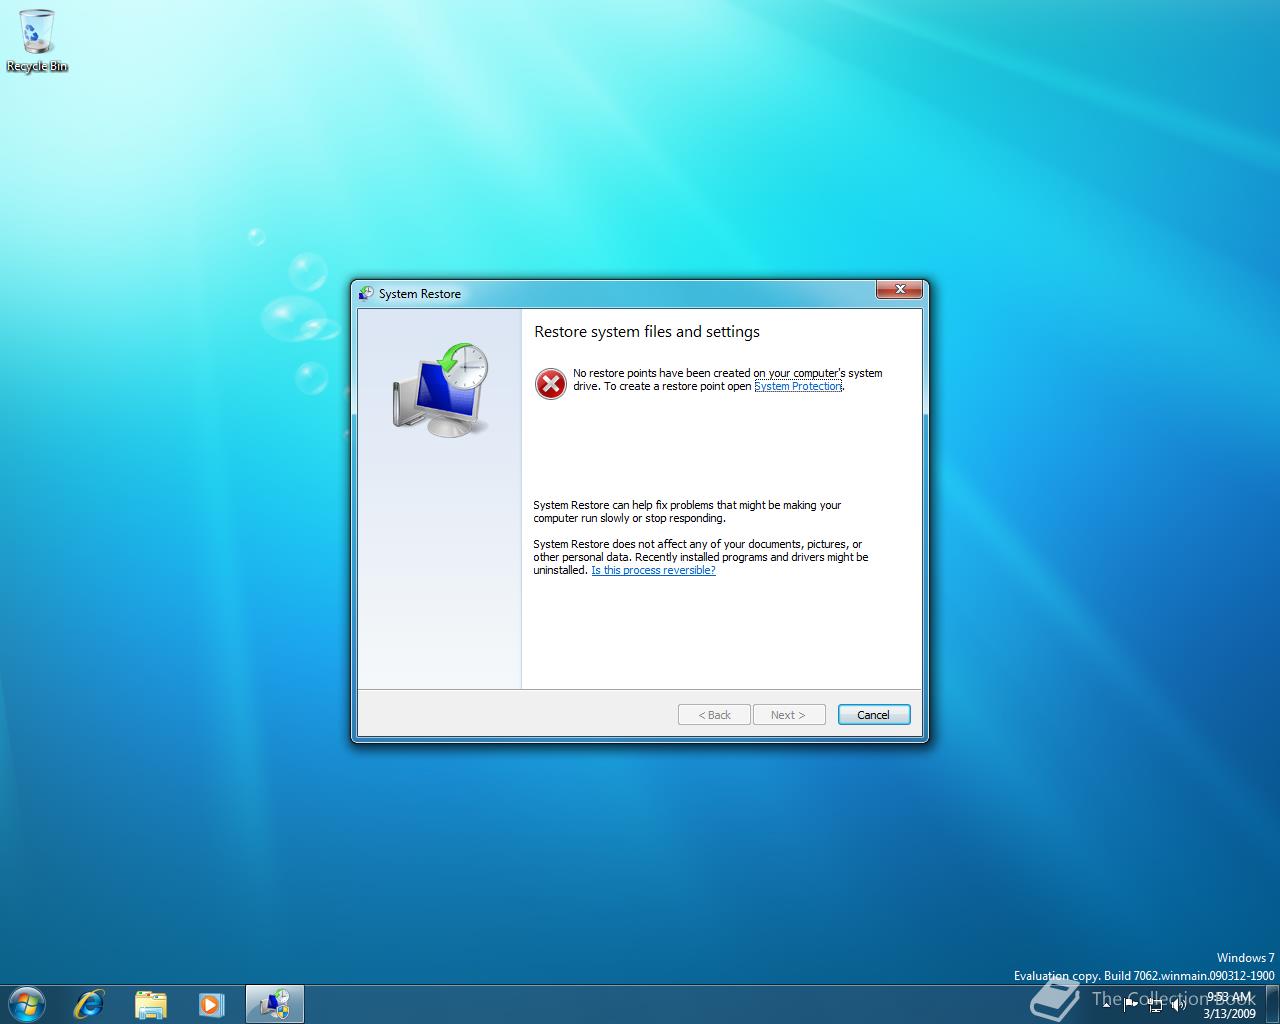Click the System Restore title bar icon

point(366,293)
